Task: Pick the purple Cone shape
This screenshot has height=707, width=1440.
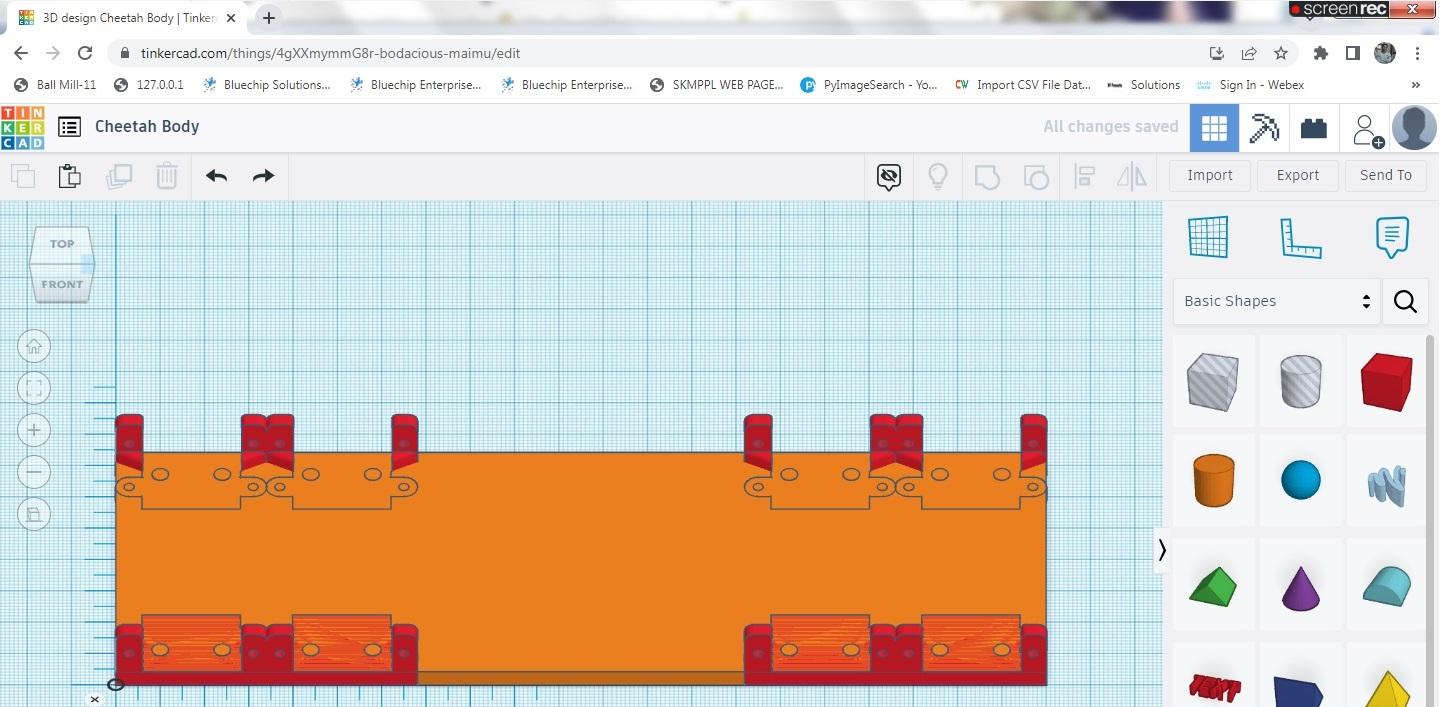Action: pyautogui.click(x=1301, y=587)
